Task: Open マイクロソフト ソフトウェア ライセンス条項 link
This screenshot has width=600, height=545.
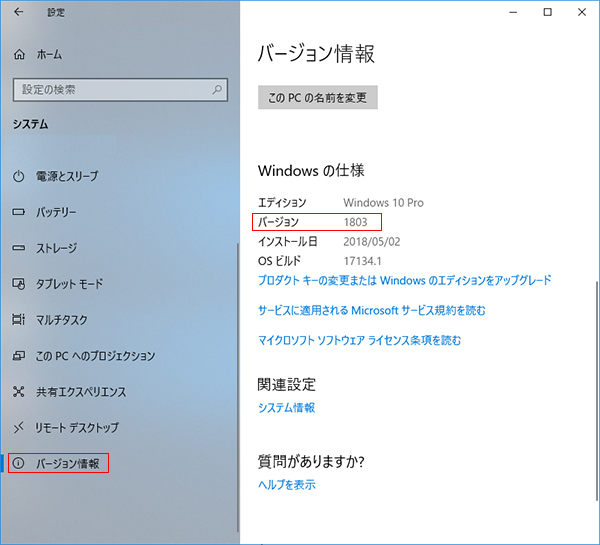Action: click(x=359, y=340)
